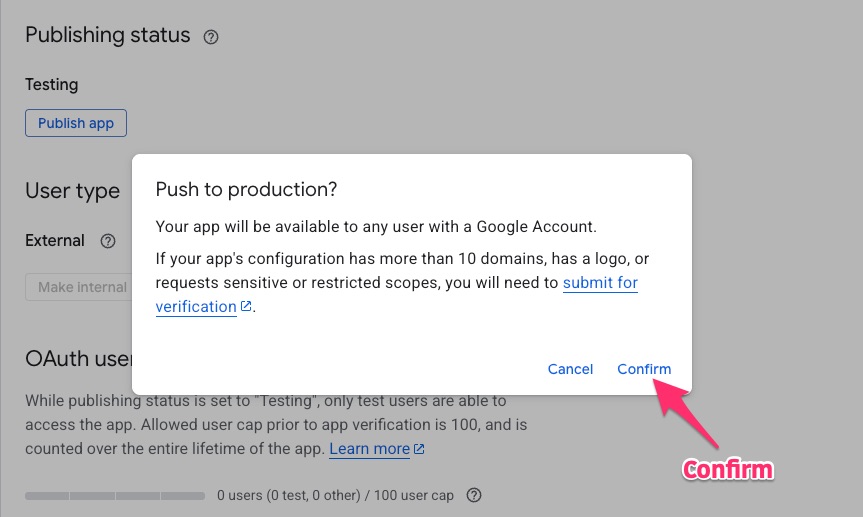Confirm pushing the app to production

point(644,369)
